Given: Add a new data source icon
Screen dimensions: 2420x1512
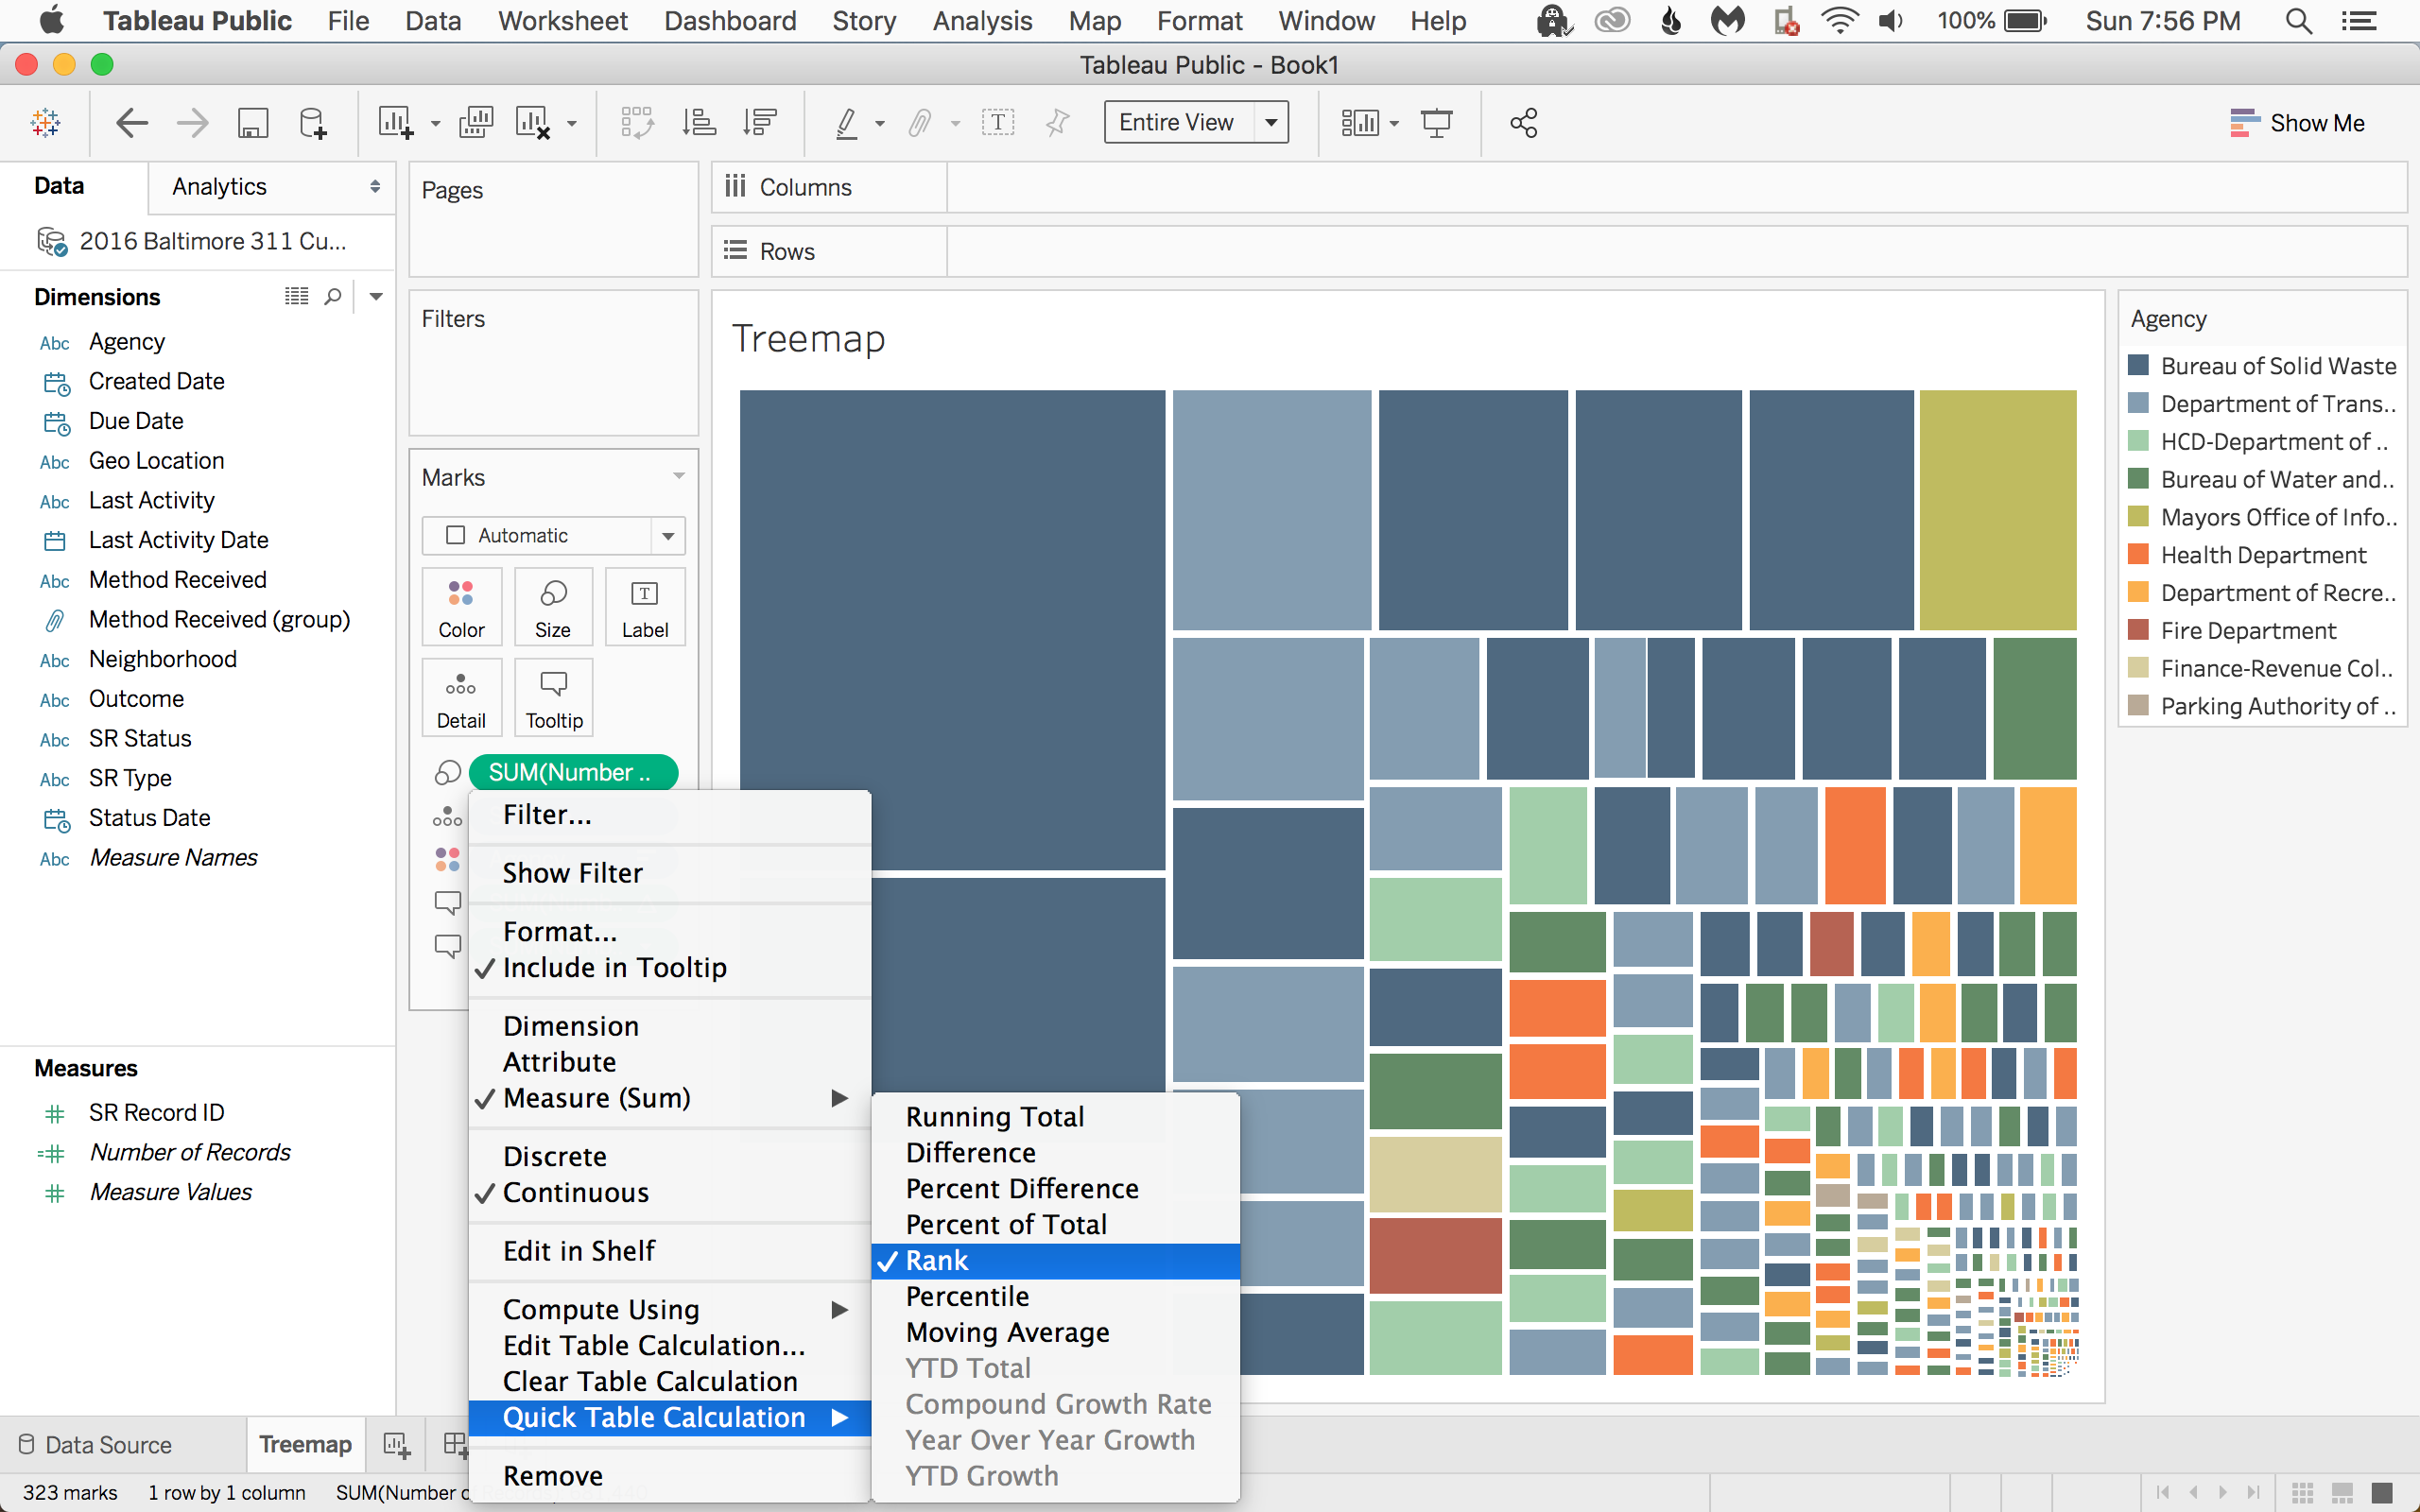Looking at the screenshot, I should point(313,123).
